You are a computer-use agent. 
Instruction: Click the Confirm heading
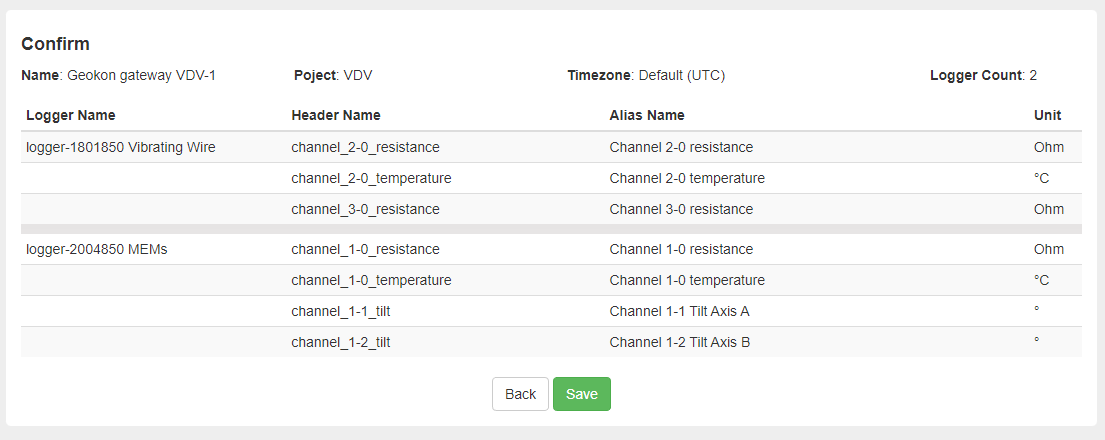[x=55, y=44]
